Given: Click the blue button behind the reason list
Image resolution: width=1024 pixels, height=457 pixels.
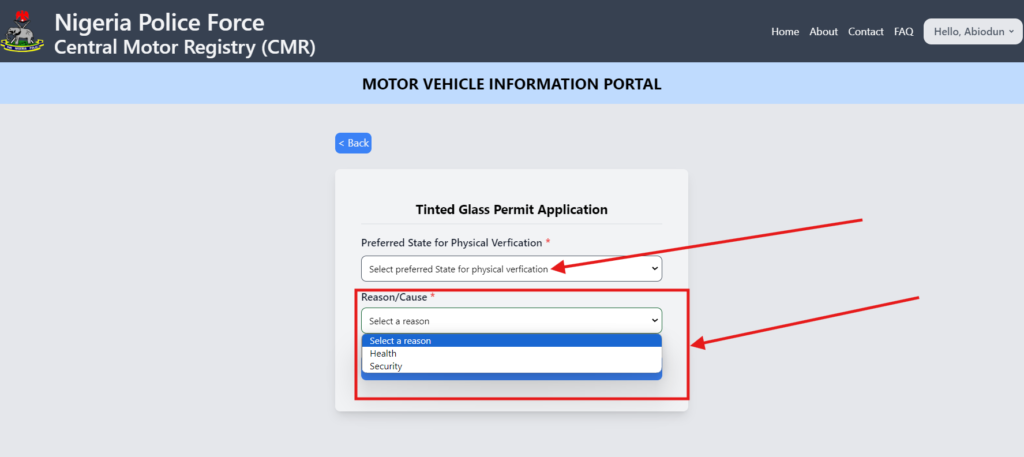Looking at the screenshot, I should coord(511,376).
